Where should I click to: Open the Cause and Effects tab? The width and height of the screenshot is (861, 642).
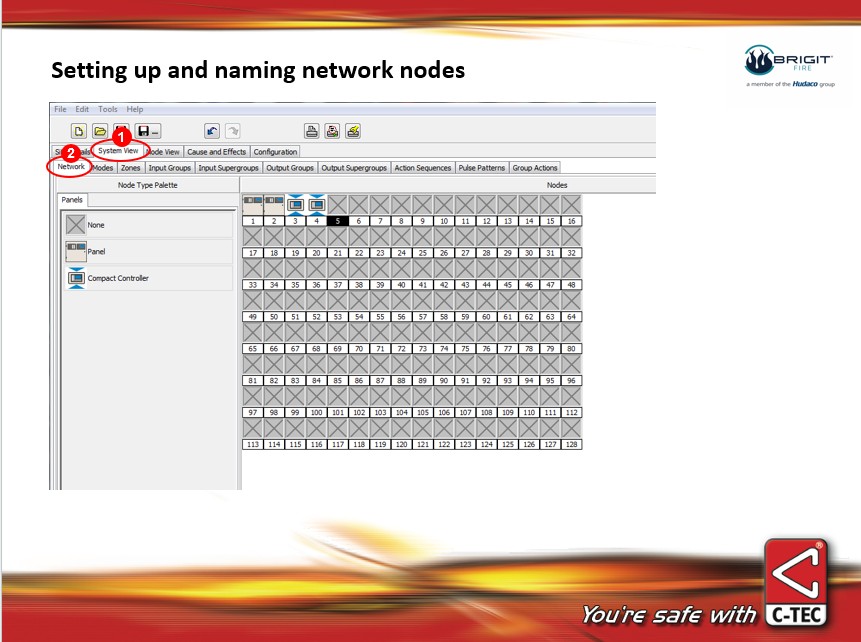click(216, 152)
